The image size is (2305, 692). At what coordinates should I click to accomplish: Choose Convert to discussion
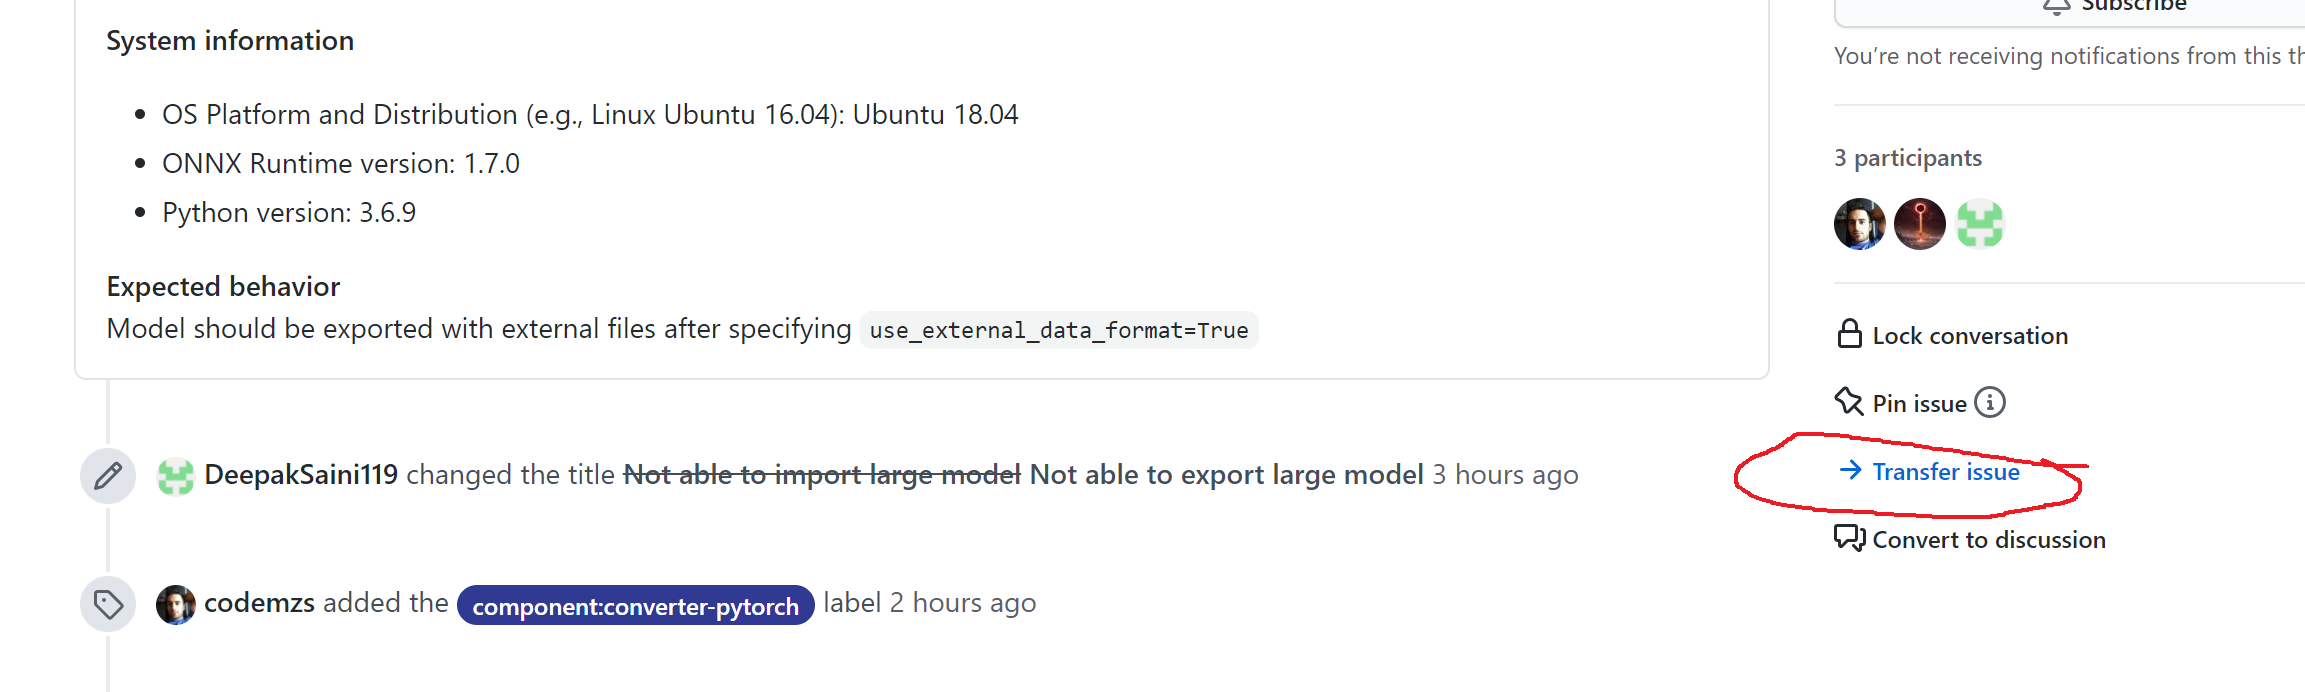coord(1988,538)
